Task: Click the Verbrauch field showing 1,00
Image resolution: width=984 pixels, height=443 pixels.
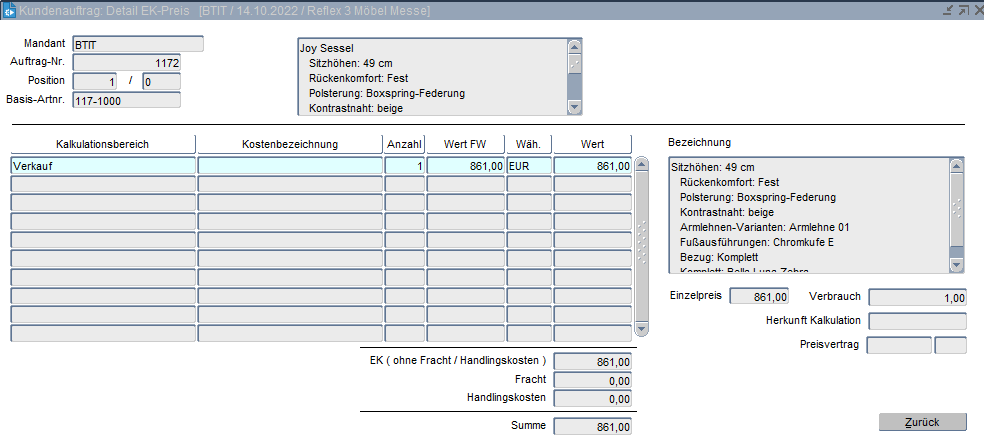Action: pos(917,297)
